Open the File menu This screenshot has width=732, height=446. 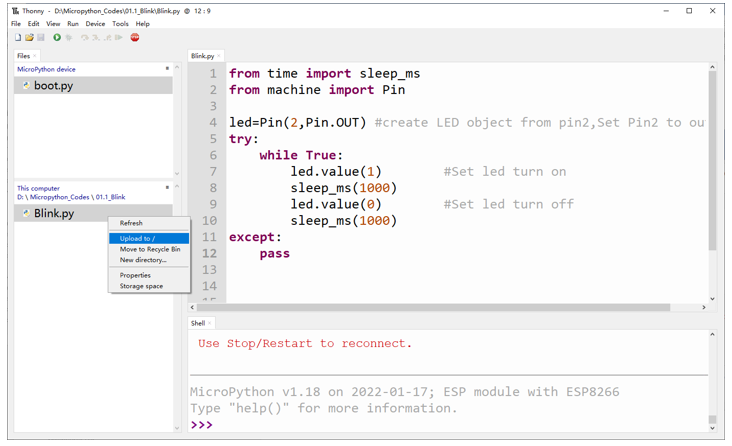pos(16,23)
